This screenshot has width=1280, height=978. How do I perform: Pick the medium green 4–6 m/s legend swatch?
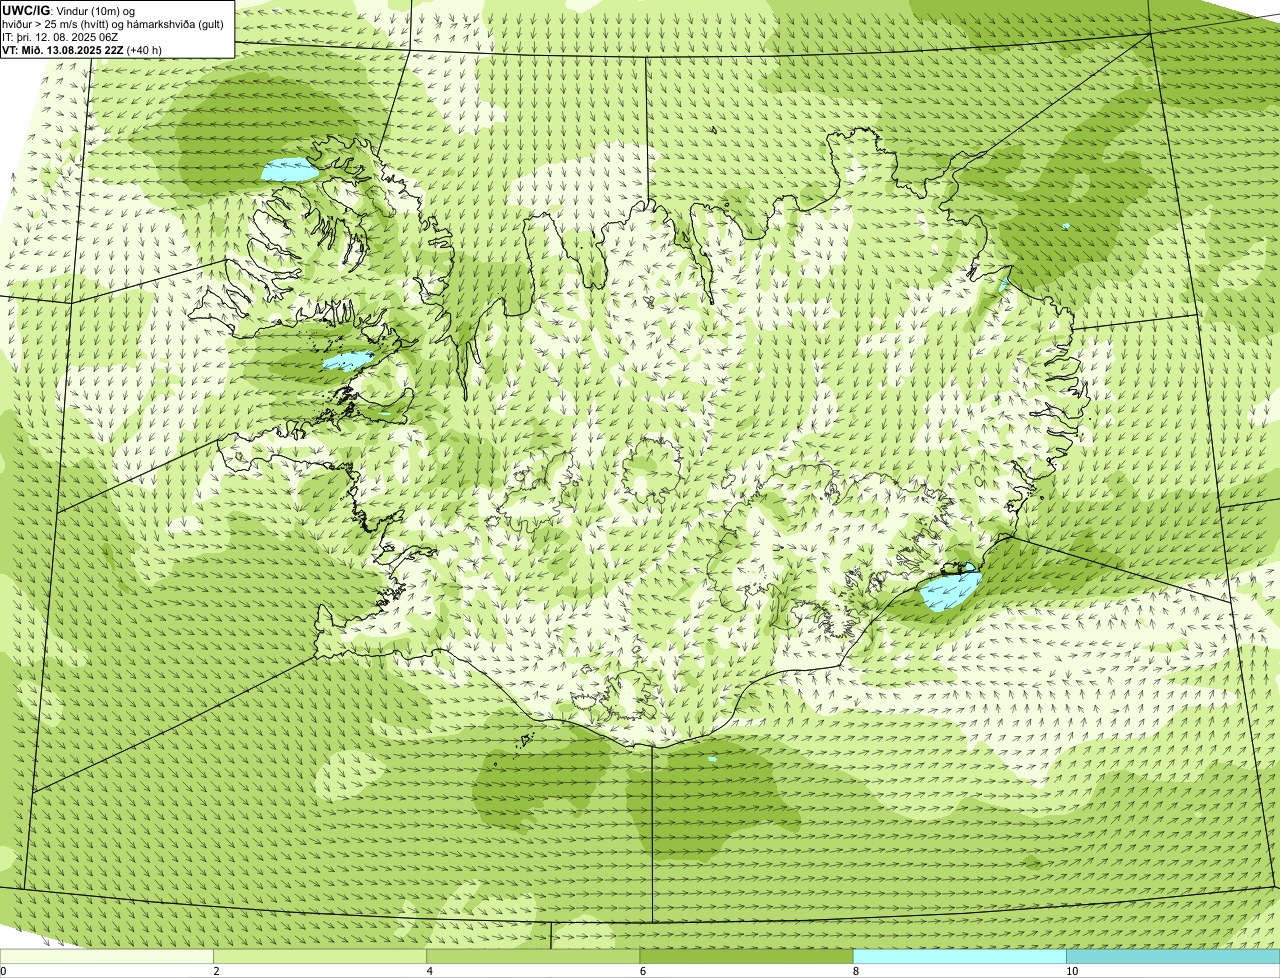click(x=533, y=956)
